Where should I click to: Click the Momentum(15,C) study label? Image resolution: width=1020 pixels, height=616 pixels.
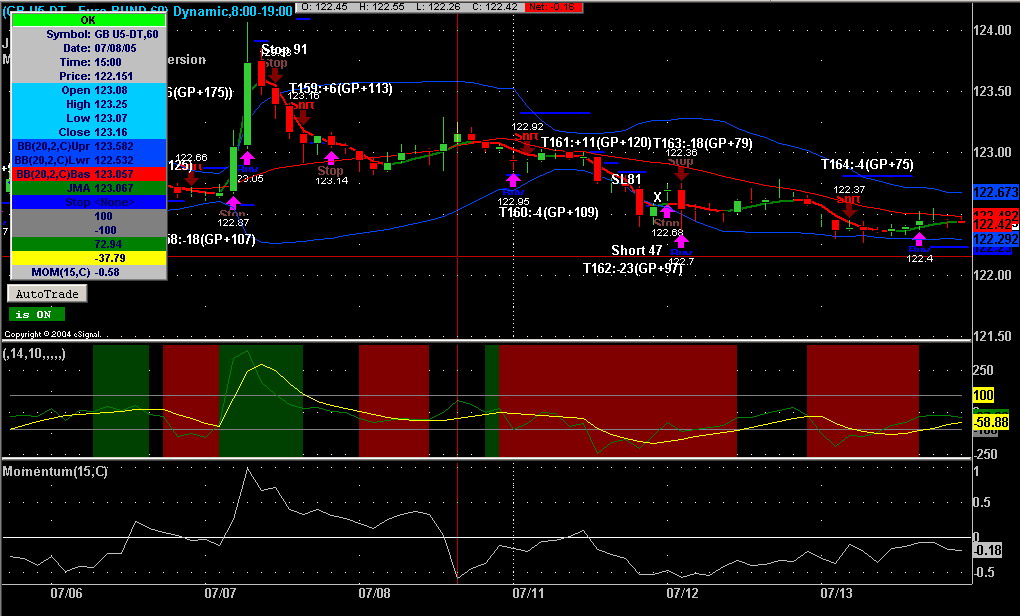click(55, 471)
